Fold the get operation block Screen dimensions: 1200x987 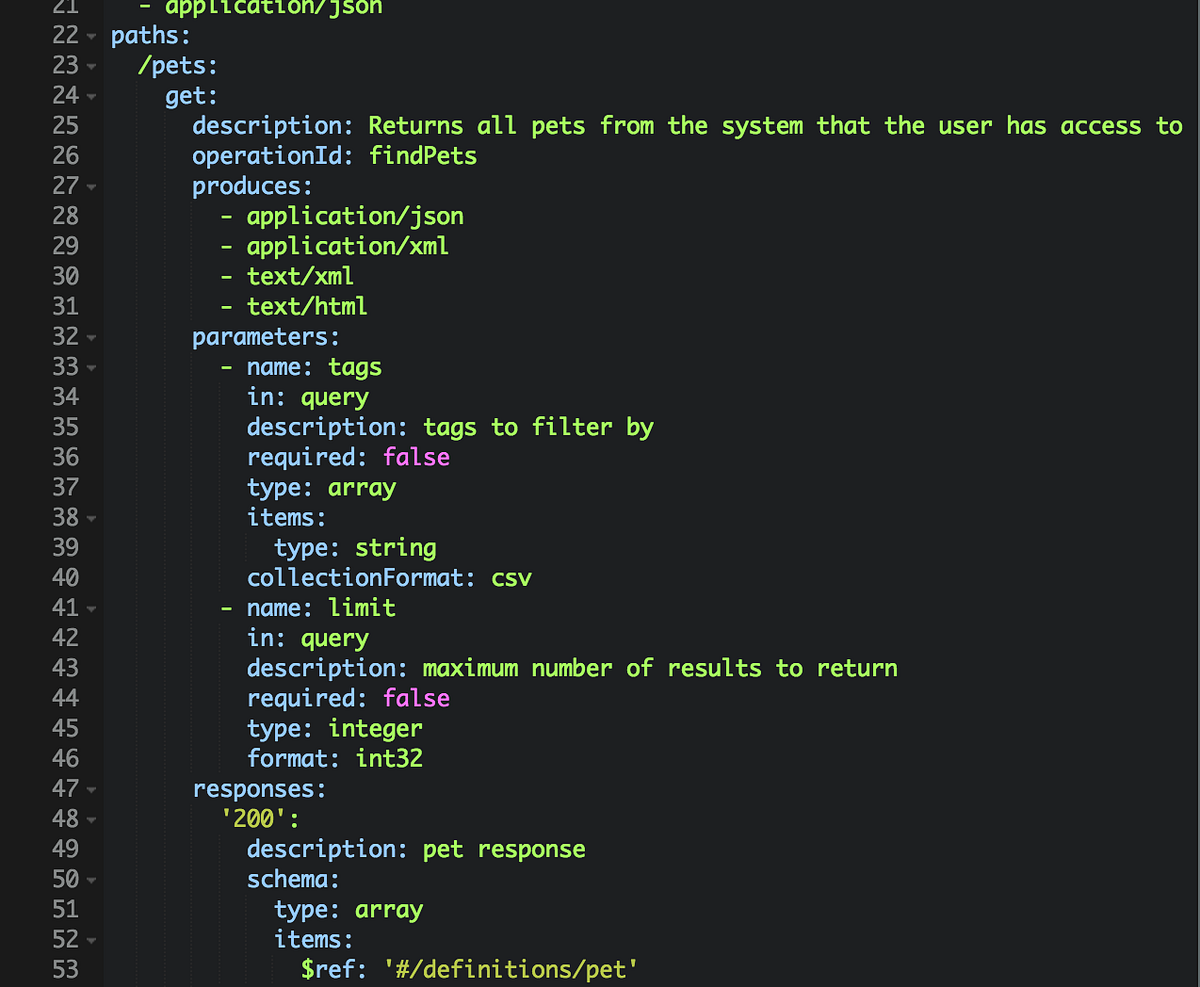(x=90, y=98)
